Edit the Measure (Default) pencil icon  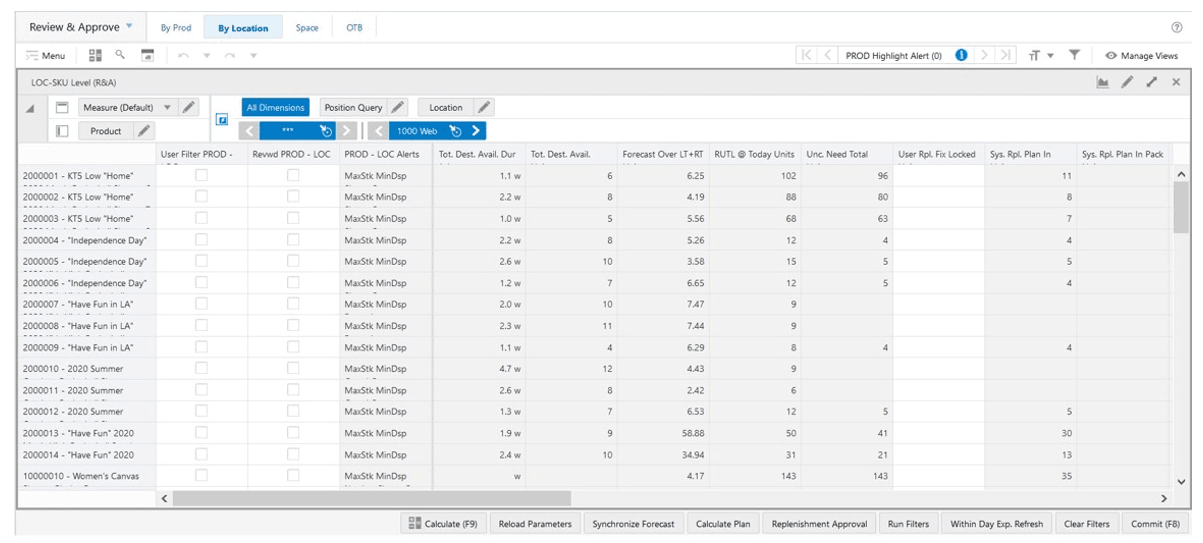pyautogui.click(x=190, y=107)
